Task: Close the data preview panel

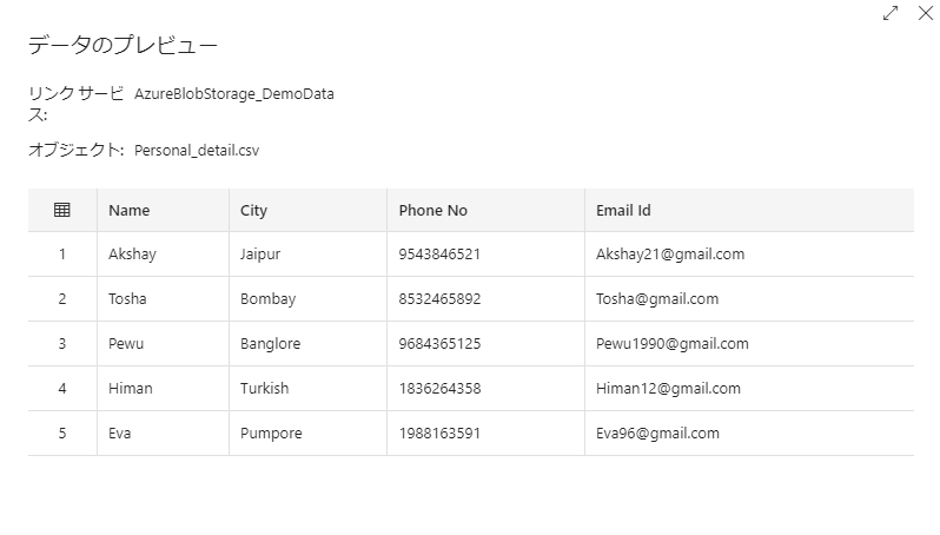Action: [924, 13]
